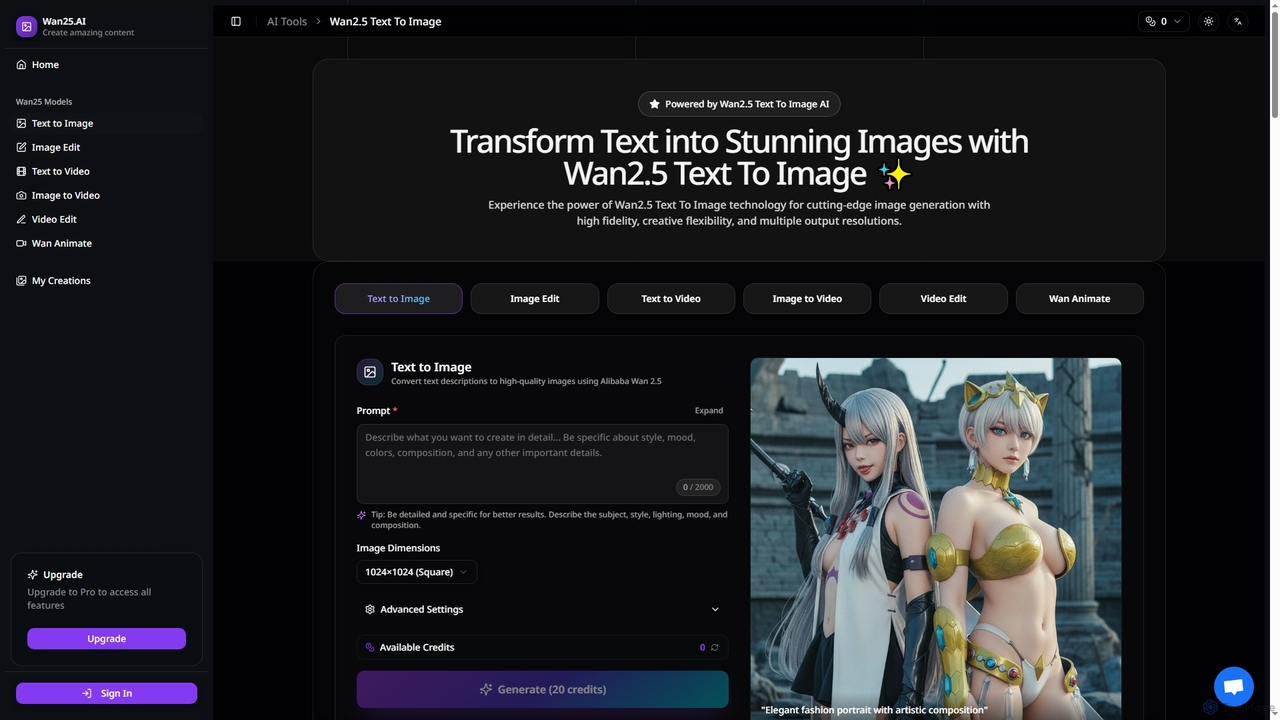Toggle the sidebar panel icon
Viewport: 1280px width, 720px height.
236,21
